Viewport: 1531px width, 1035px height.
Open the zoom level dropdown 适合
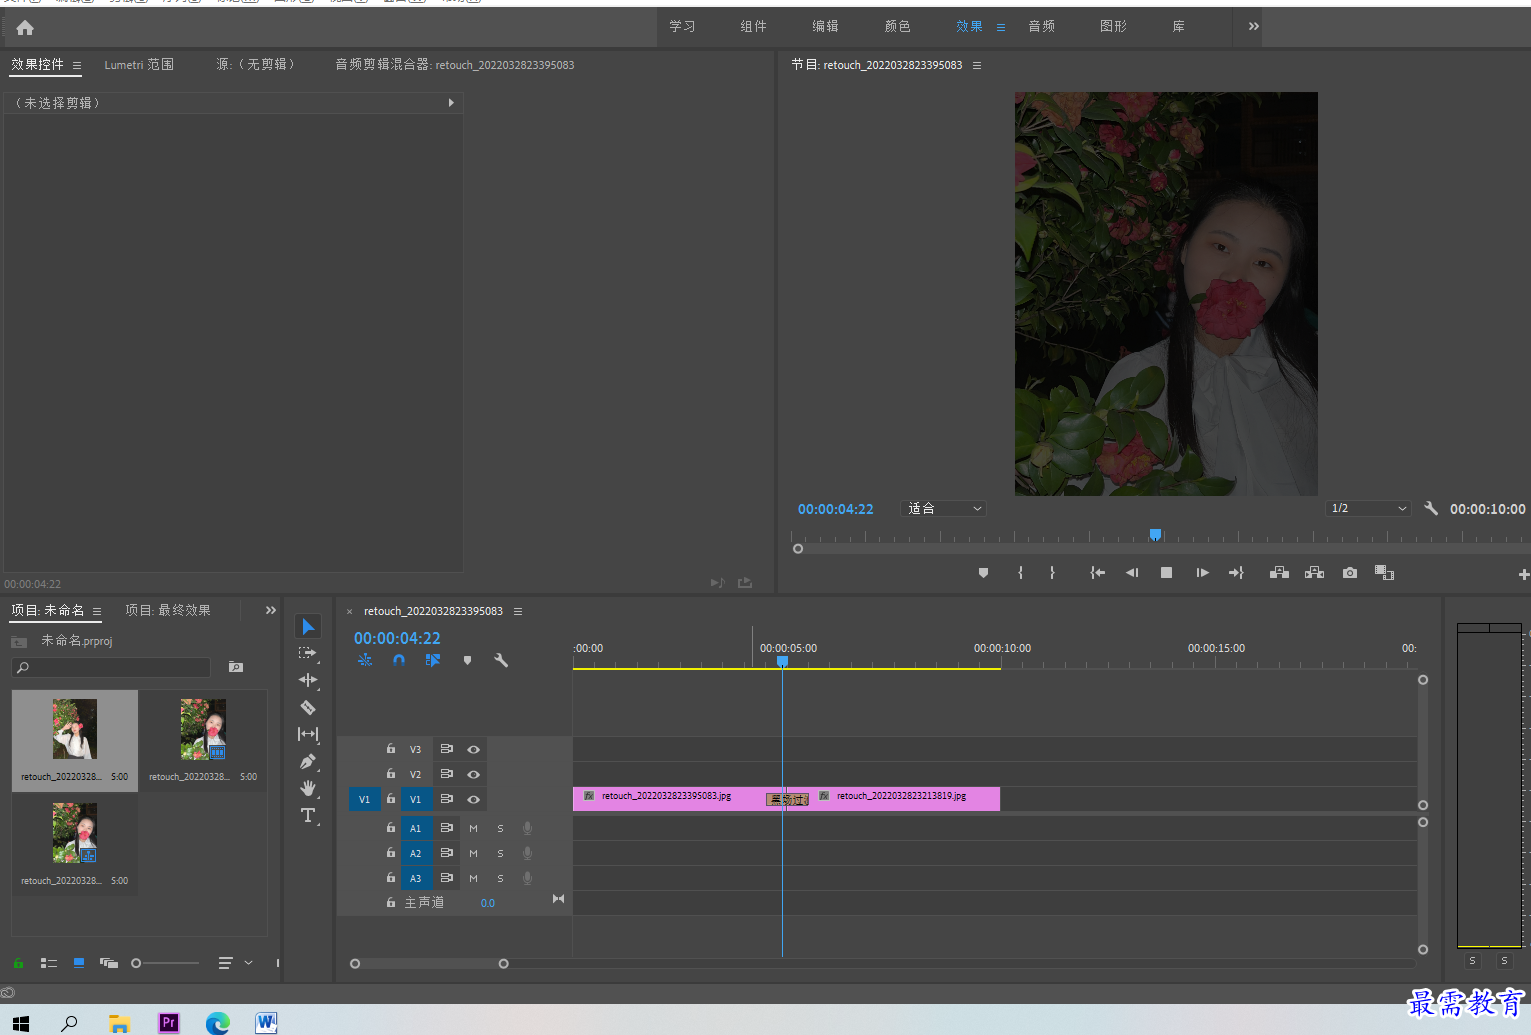coord(944,508)
